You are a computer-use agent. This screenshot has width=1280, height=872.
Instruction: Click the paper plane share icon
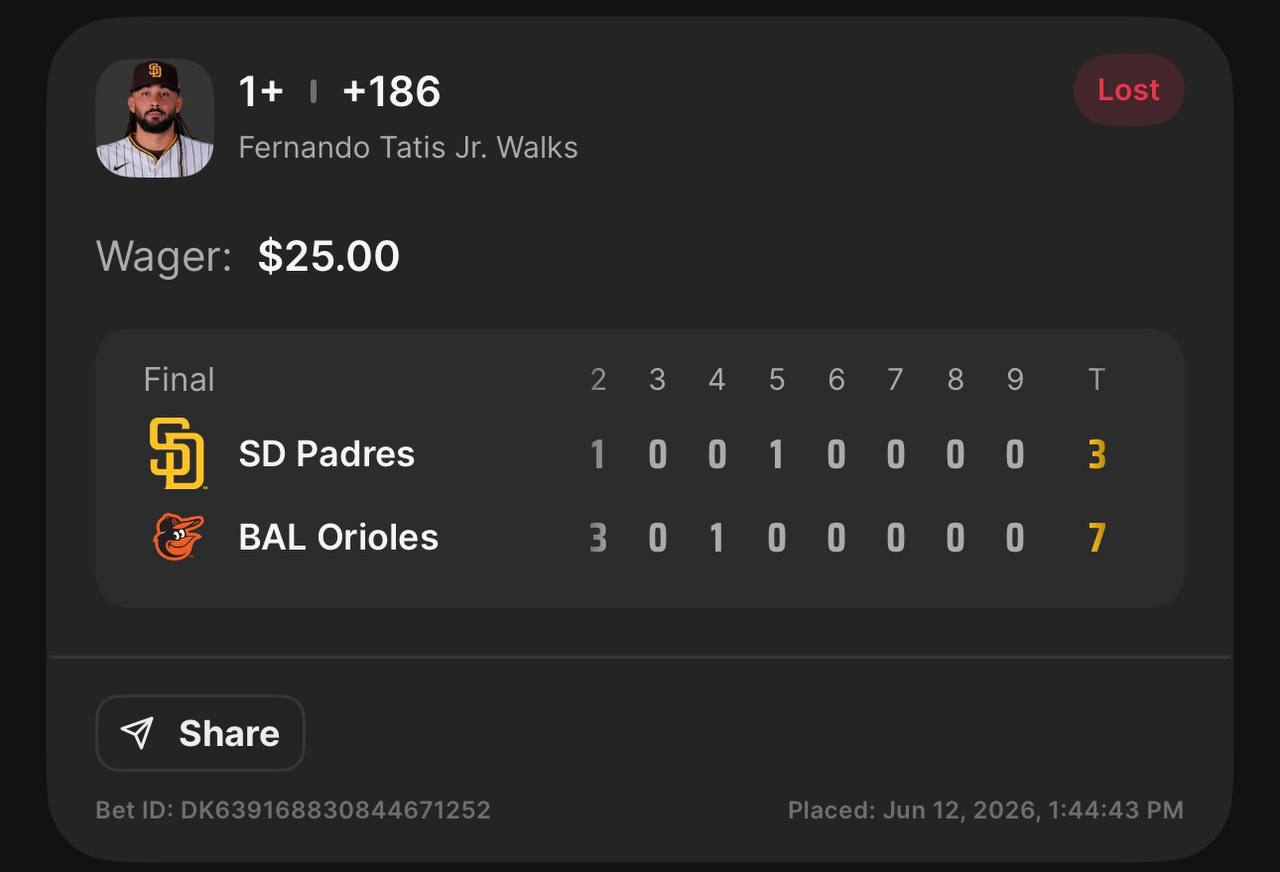pos(137,733)
